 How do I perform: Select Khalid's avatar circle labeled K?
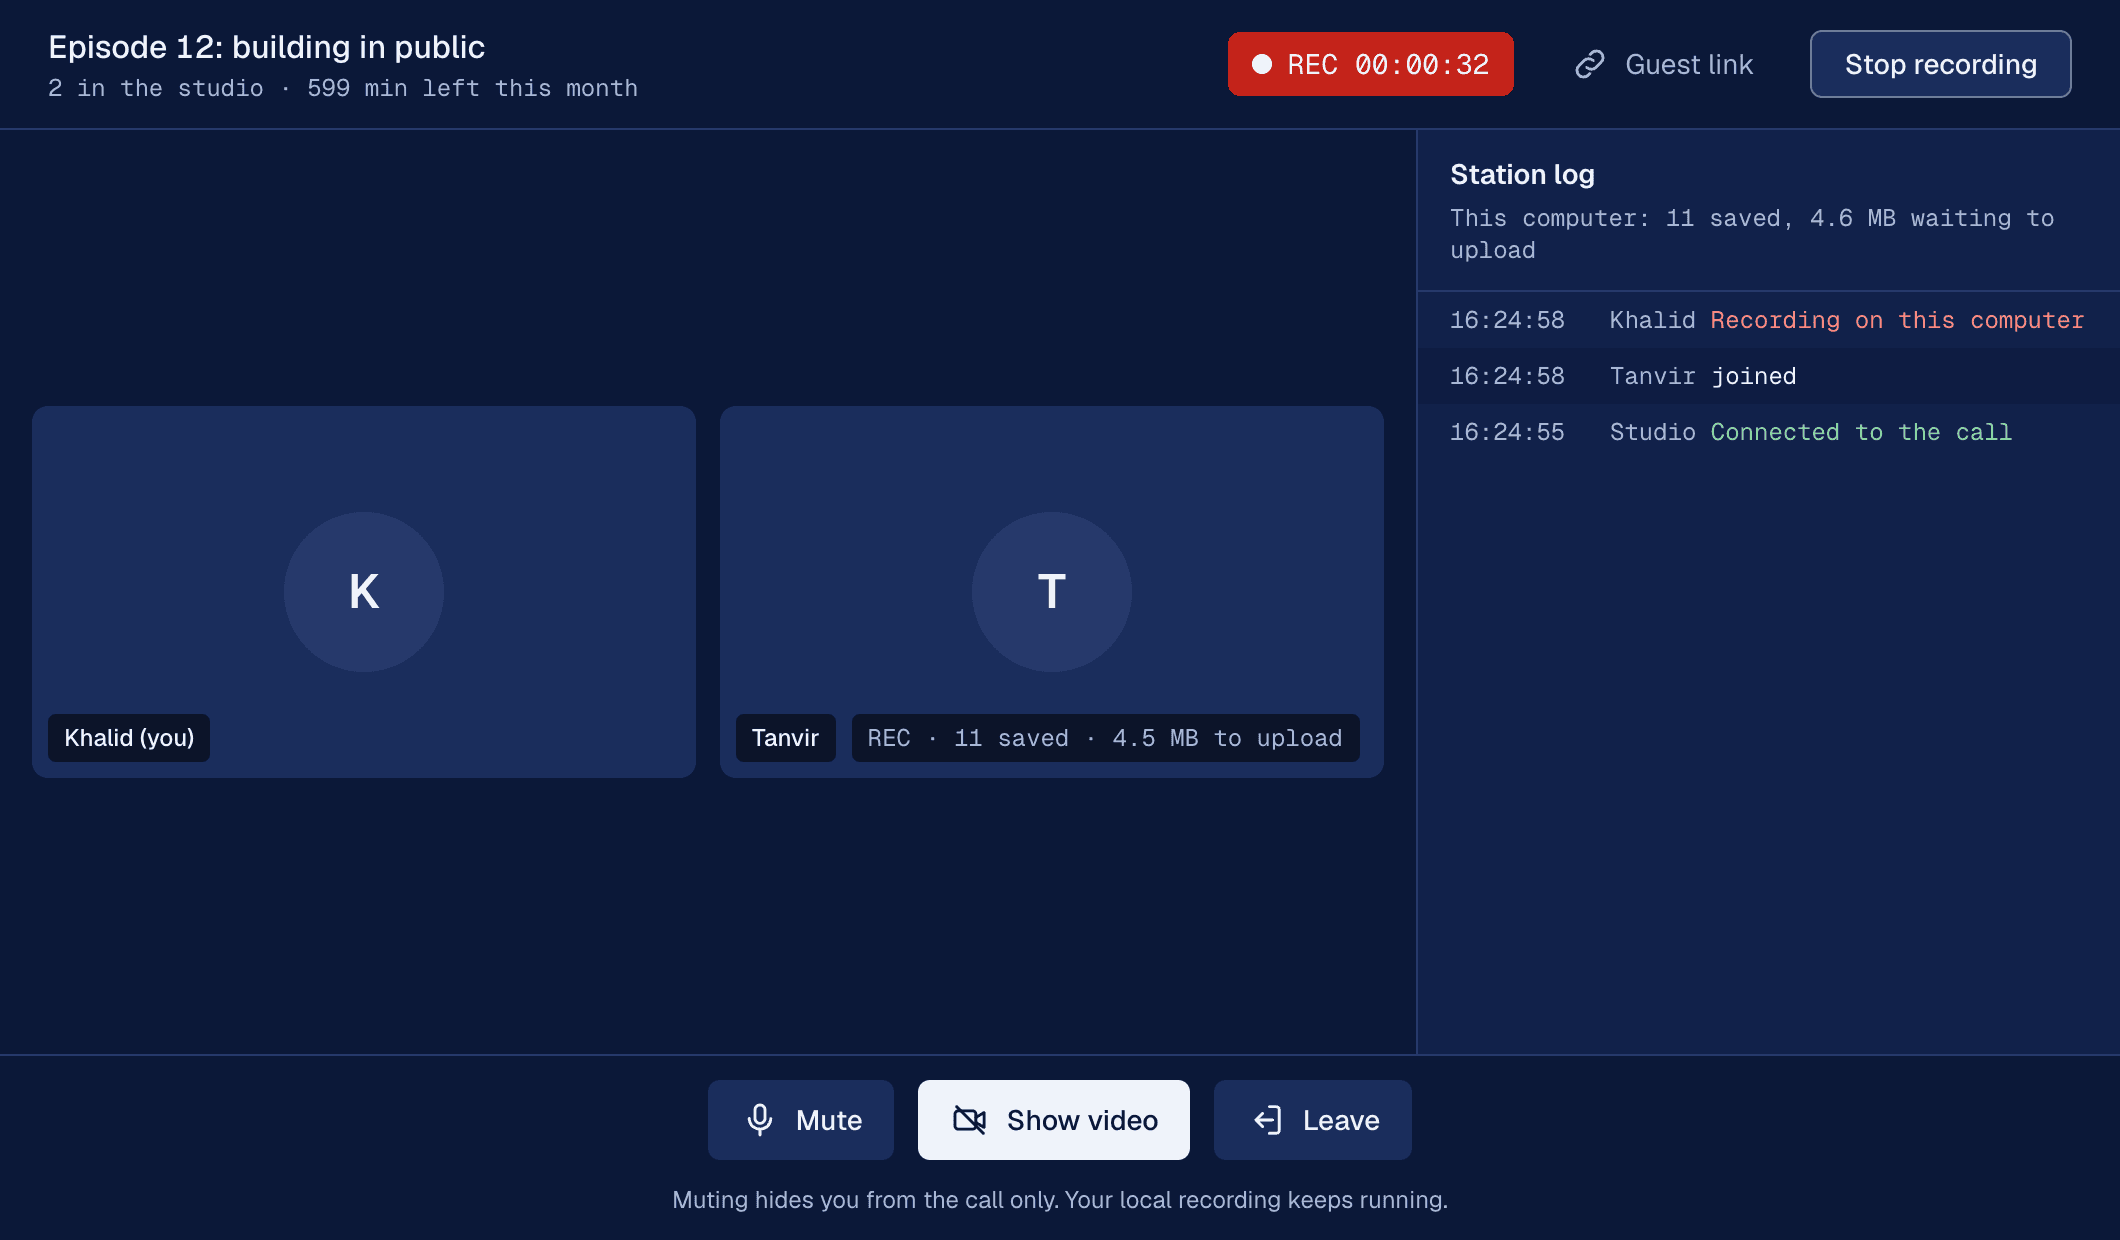pyautogui.click(x=364, y=592)
